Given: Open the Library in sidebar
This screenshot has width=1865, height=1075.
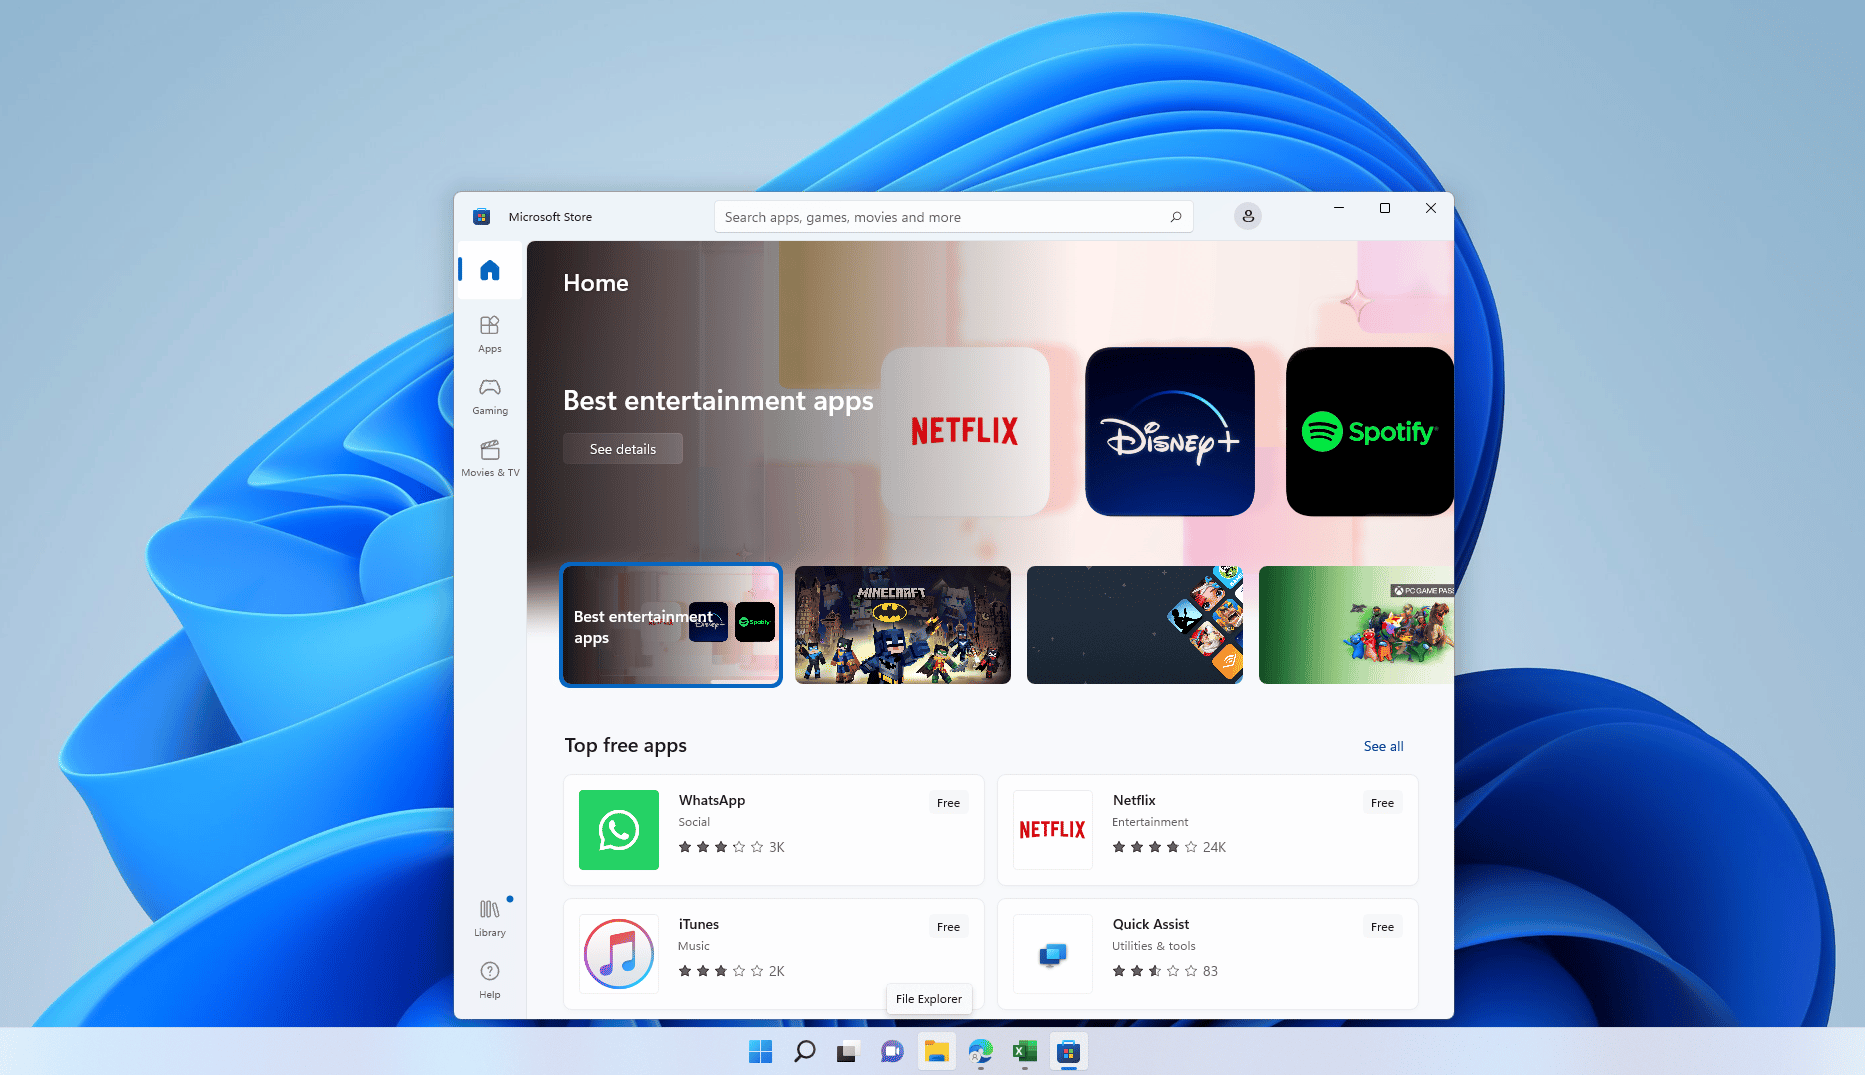Looking at the screenshot, I should point(489,917).
